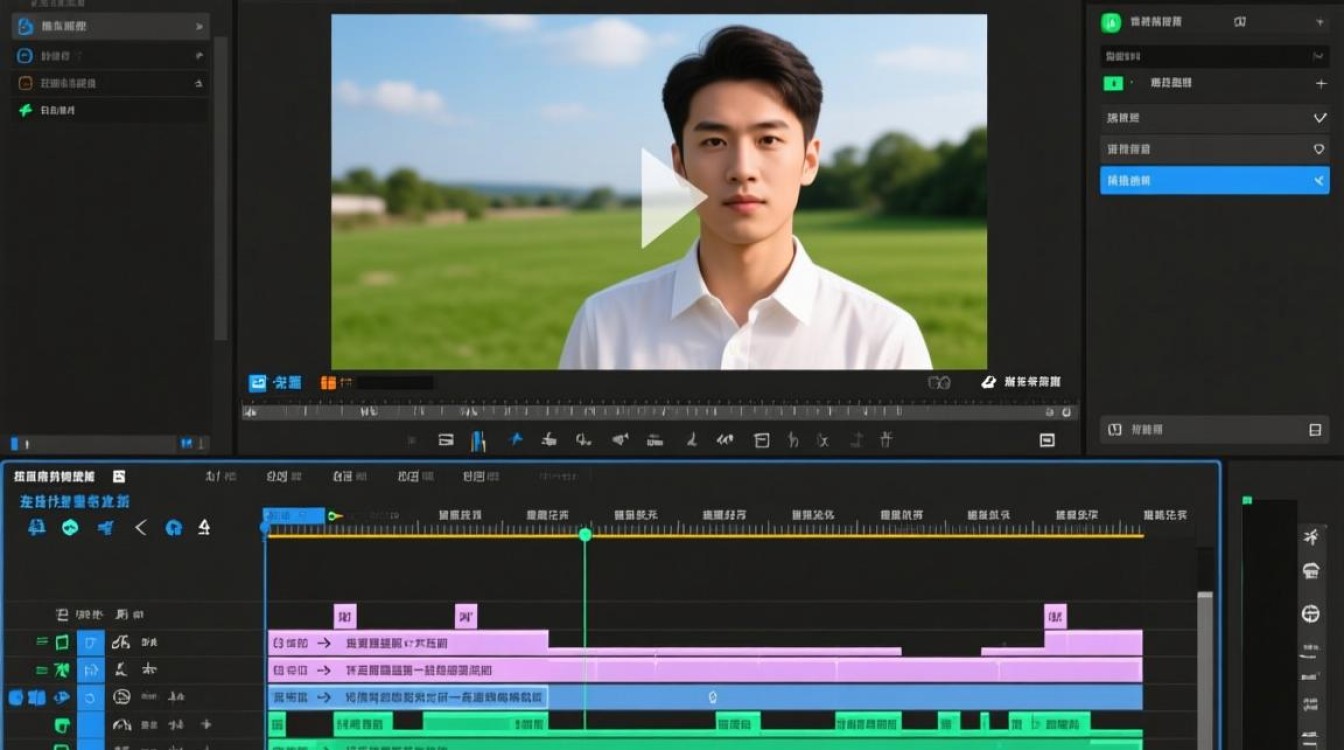
Task: Click the highlighted blue bar tool in preview toolbar
Action: [x=479, y=440]
